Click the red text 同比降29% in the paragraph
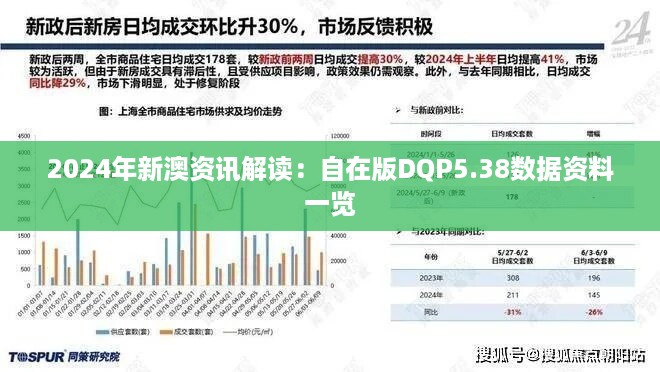This screenshot has height=372, width=660. click(x=58, y=83)
